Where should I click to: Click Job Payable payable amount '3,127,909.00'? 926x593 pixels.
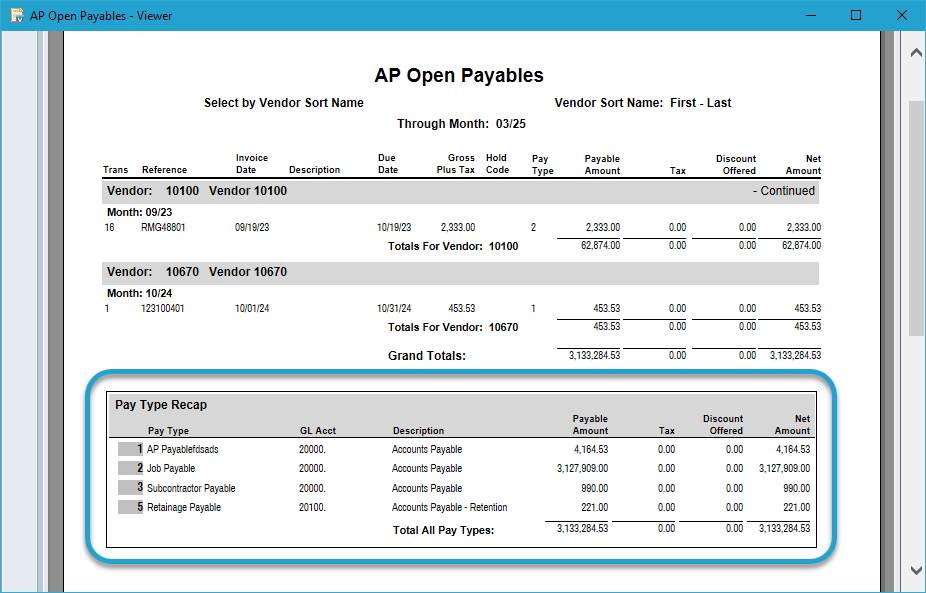[582, 468]
